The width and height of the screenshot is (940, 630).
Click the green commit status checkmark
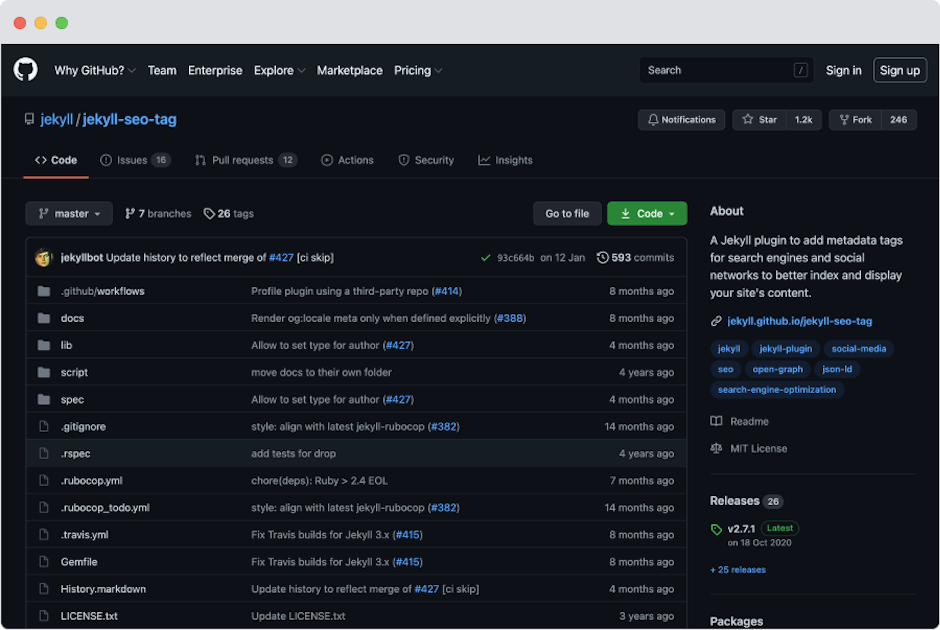point(486,258)
